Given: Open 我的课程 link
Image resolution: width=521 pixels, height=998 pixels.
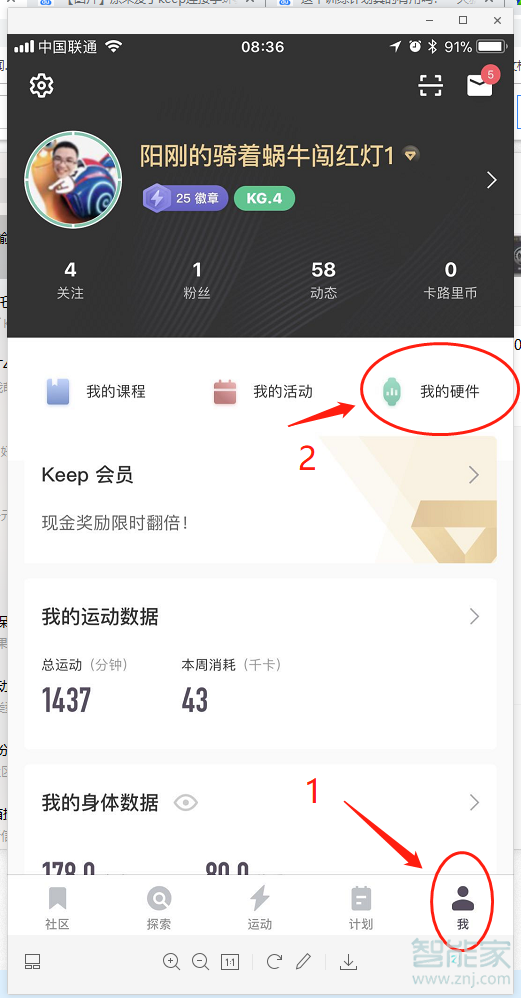Looking at the screenshot, I should tap(96, 391).
